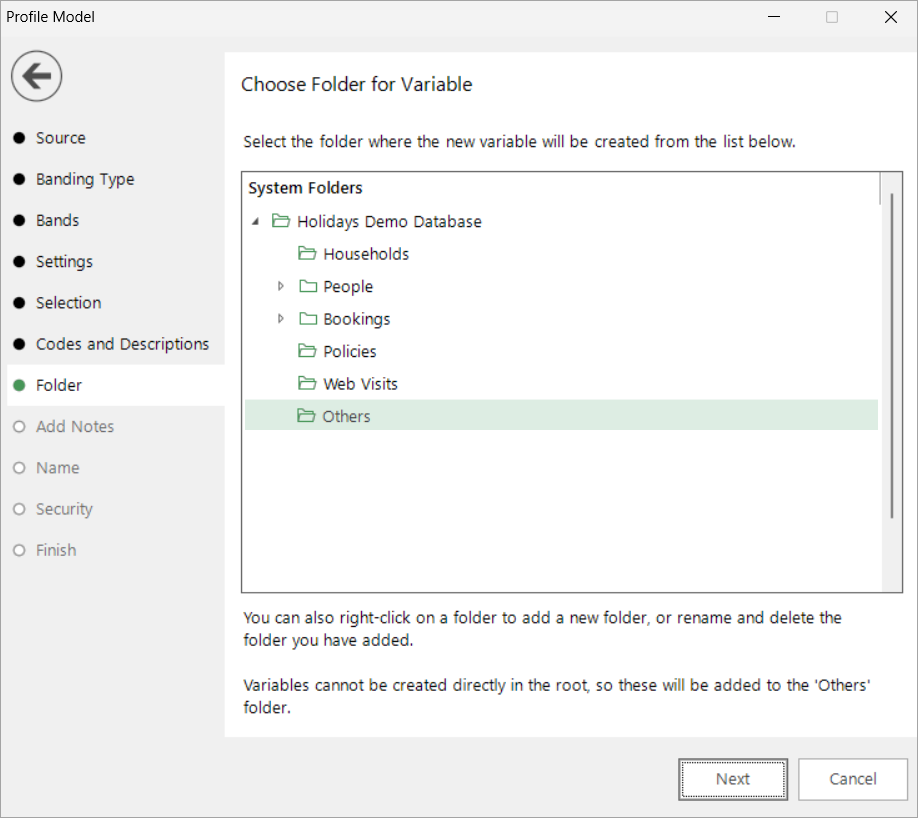Close the Profile Model window
The width and height of the screenshot is (918, 818).
click(x=890, y=17)
